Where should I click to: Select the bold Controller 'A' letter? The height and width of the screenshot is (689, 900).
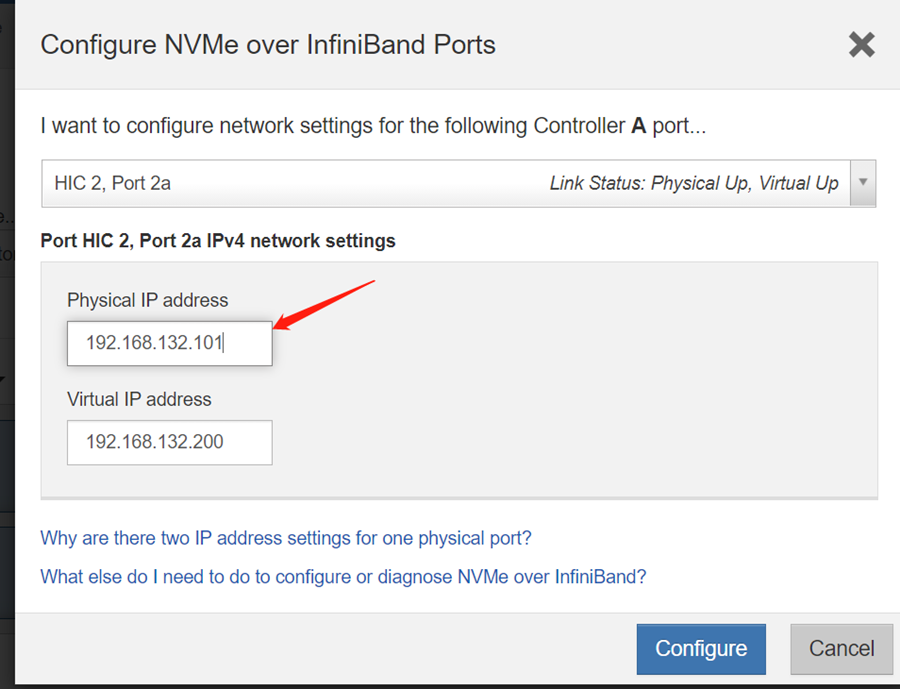pos(639,126)
